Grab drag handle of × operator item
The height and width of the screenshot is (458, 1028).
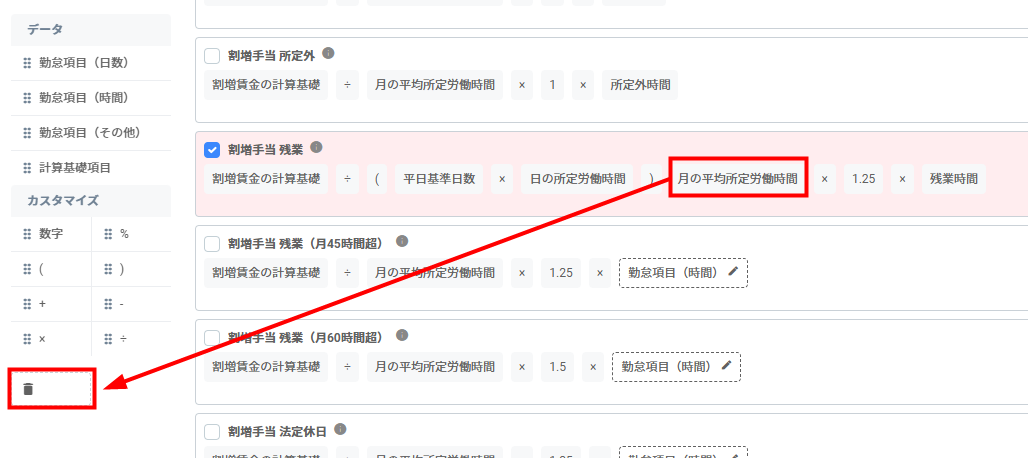coord(28,339)
